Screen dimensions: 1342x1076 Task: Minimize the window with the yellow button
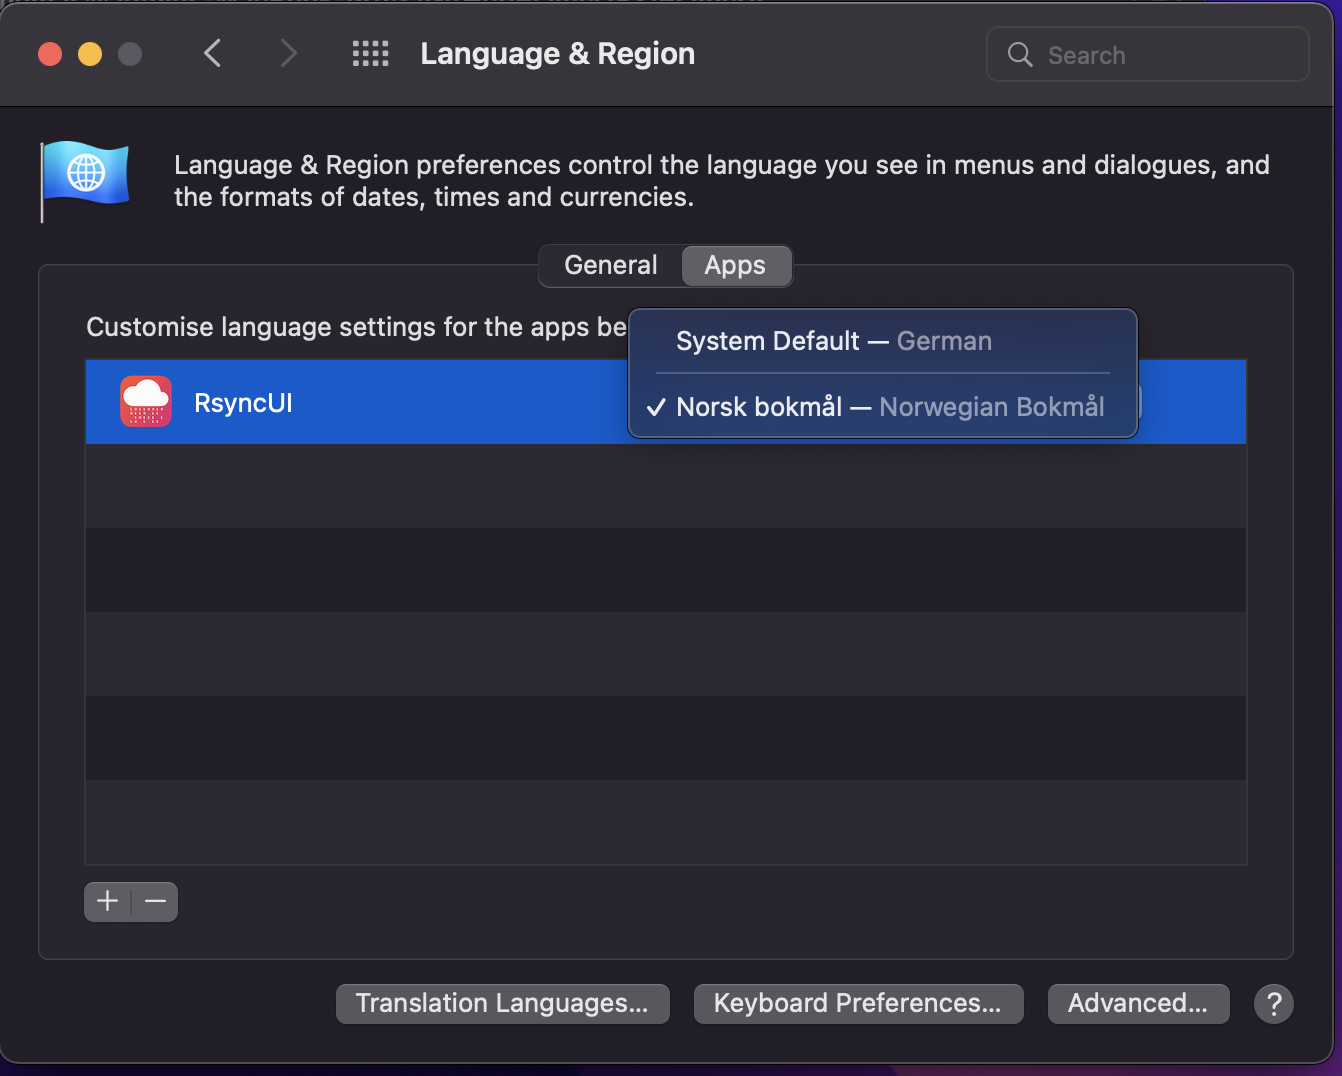click(x=90, y=54)
